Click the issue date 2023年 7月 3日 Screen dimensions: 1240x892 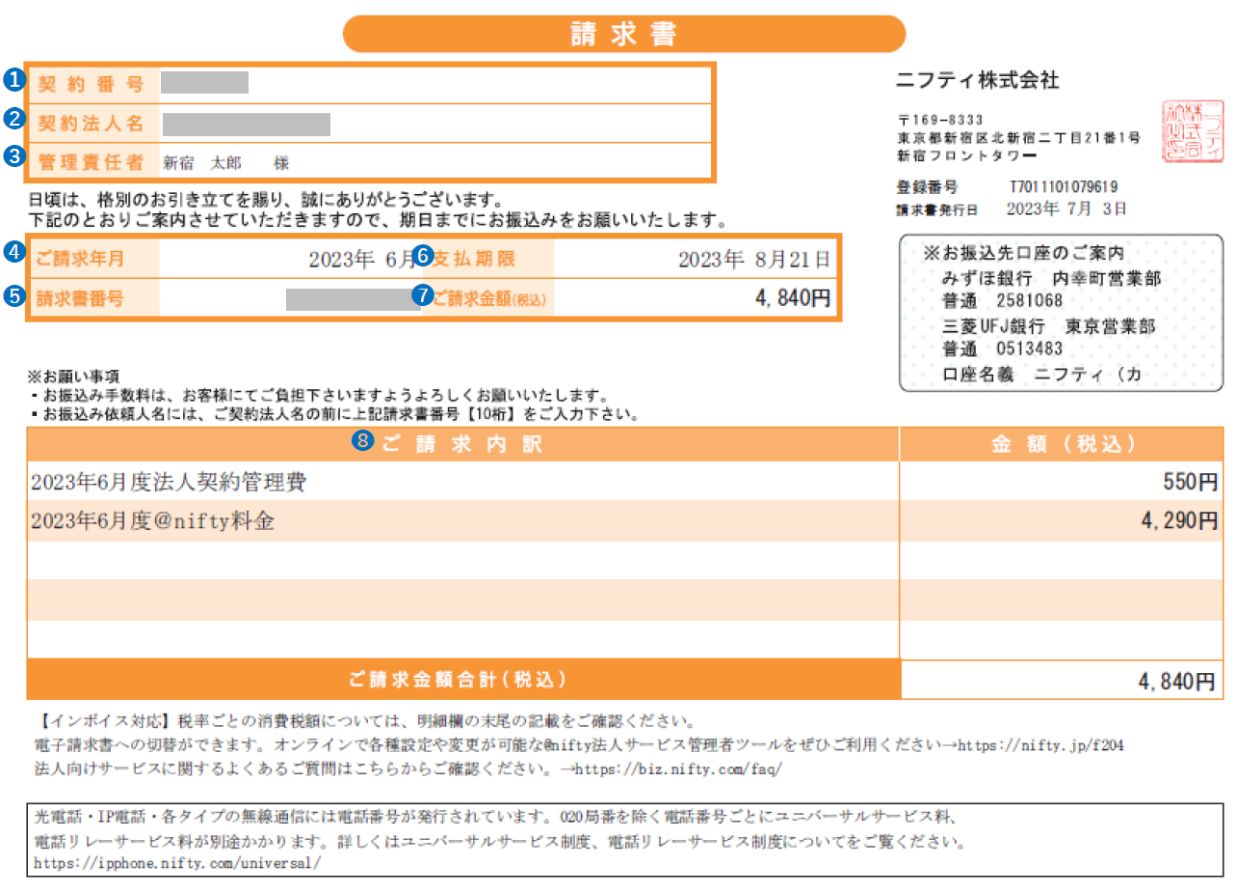(x=1069, y=209)
